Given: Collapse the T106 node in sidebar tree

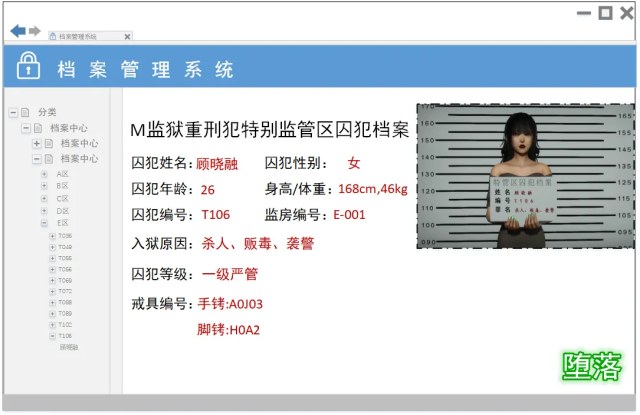Looking at the screenshot, I should pos(52,336).
